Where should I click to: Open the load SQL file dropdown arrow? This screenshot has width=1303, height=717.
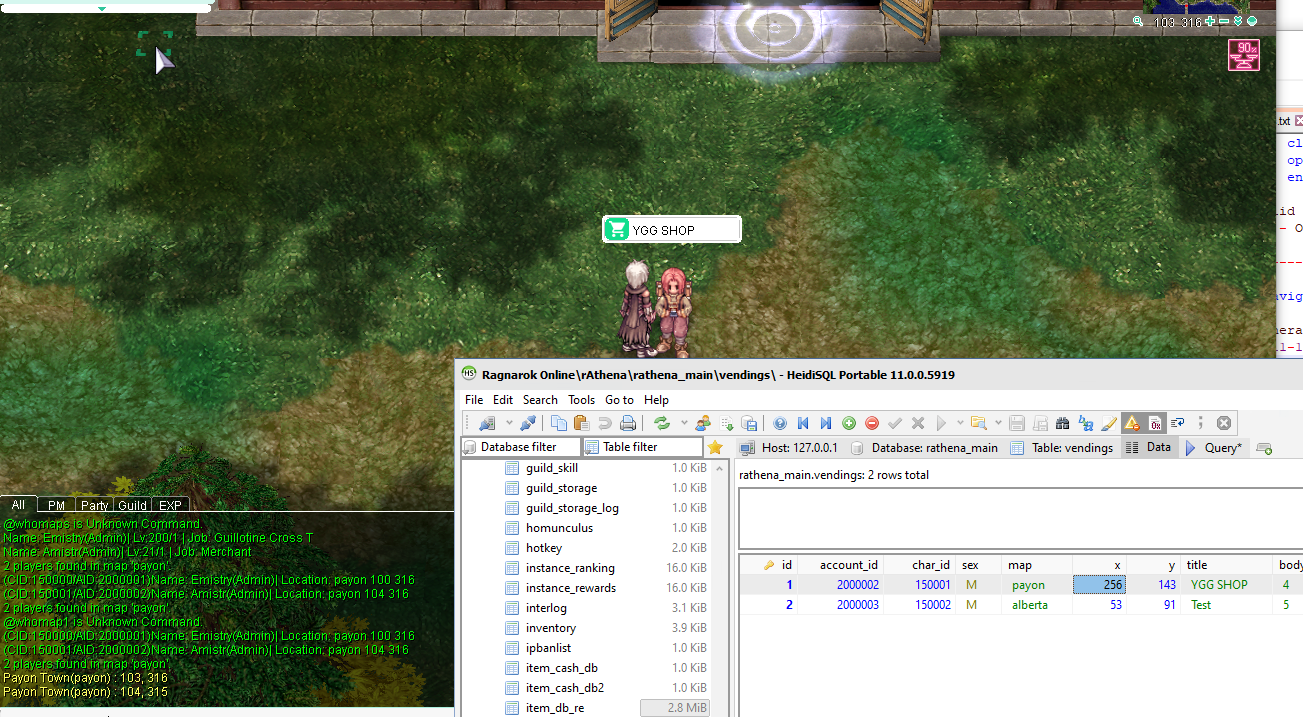point(998,423)
